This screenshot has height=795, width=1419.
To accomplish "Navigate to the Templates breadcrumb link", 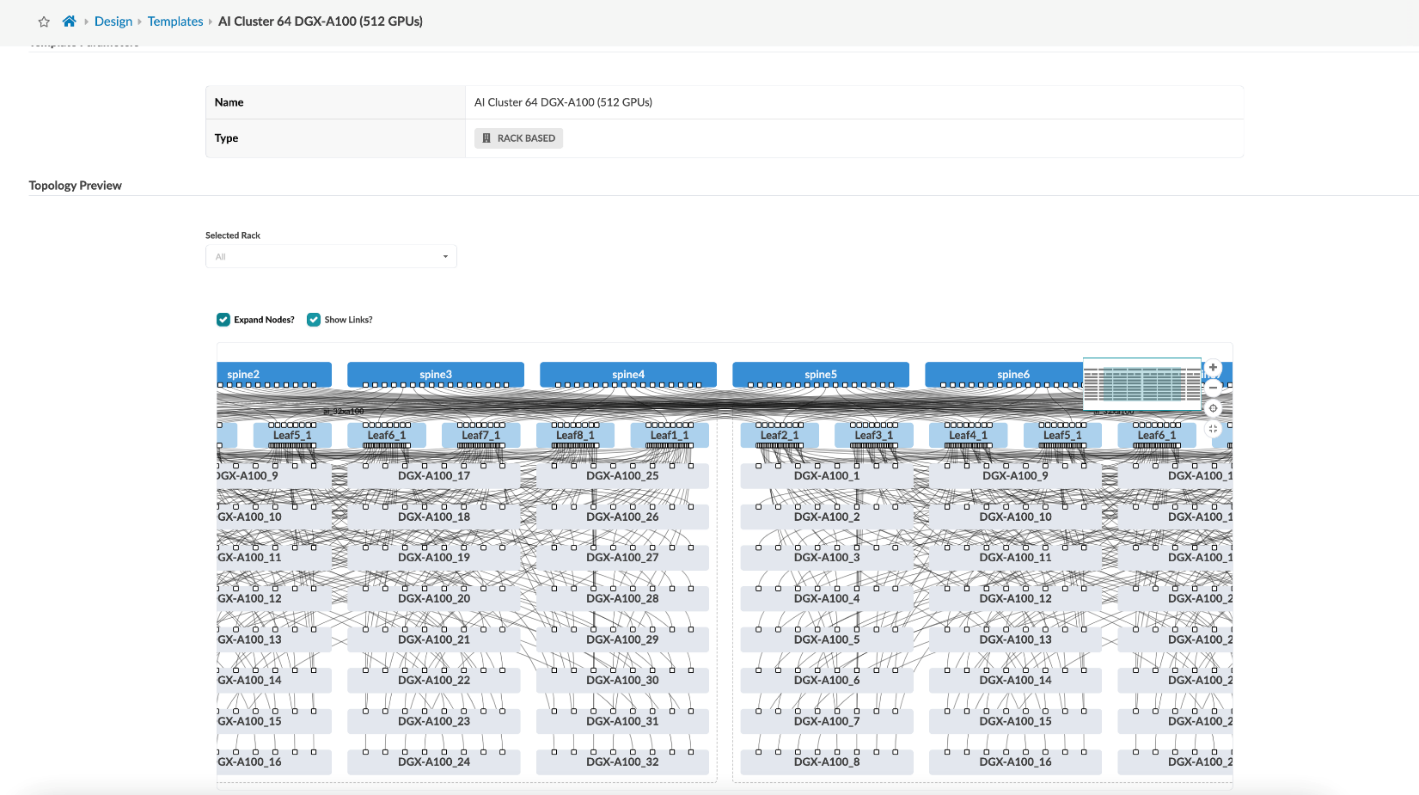I will pyautogui.click(x=175, y=21).
